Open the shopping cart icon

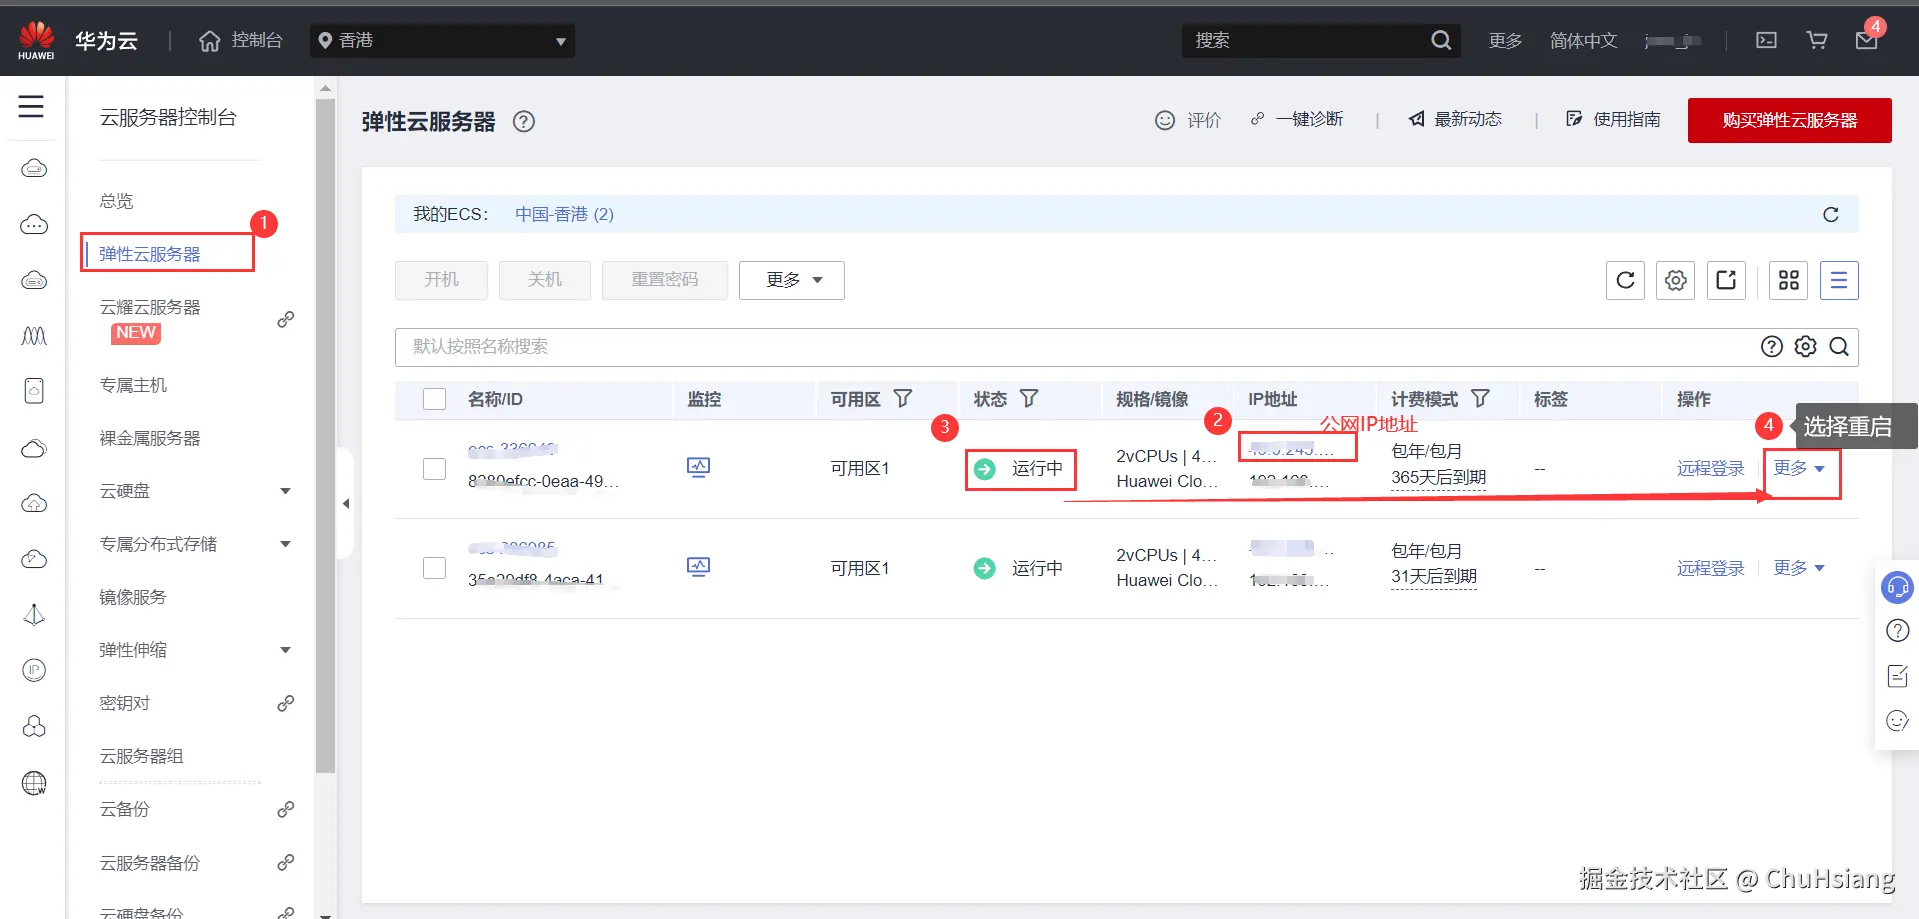pyautogui.click(x=1817, y=40)
